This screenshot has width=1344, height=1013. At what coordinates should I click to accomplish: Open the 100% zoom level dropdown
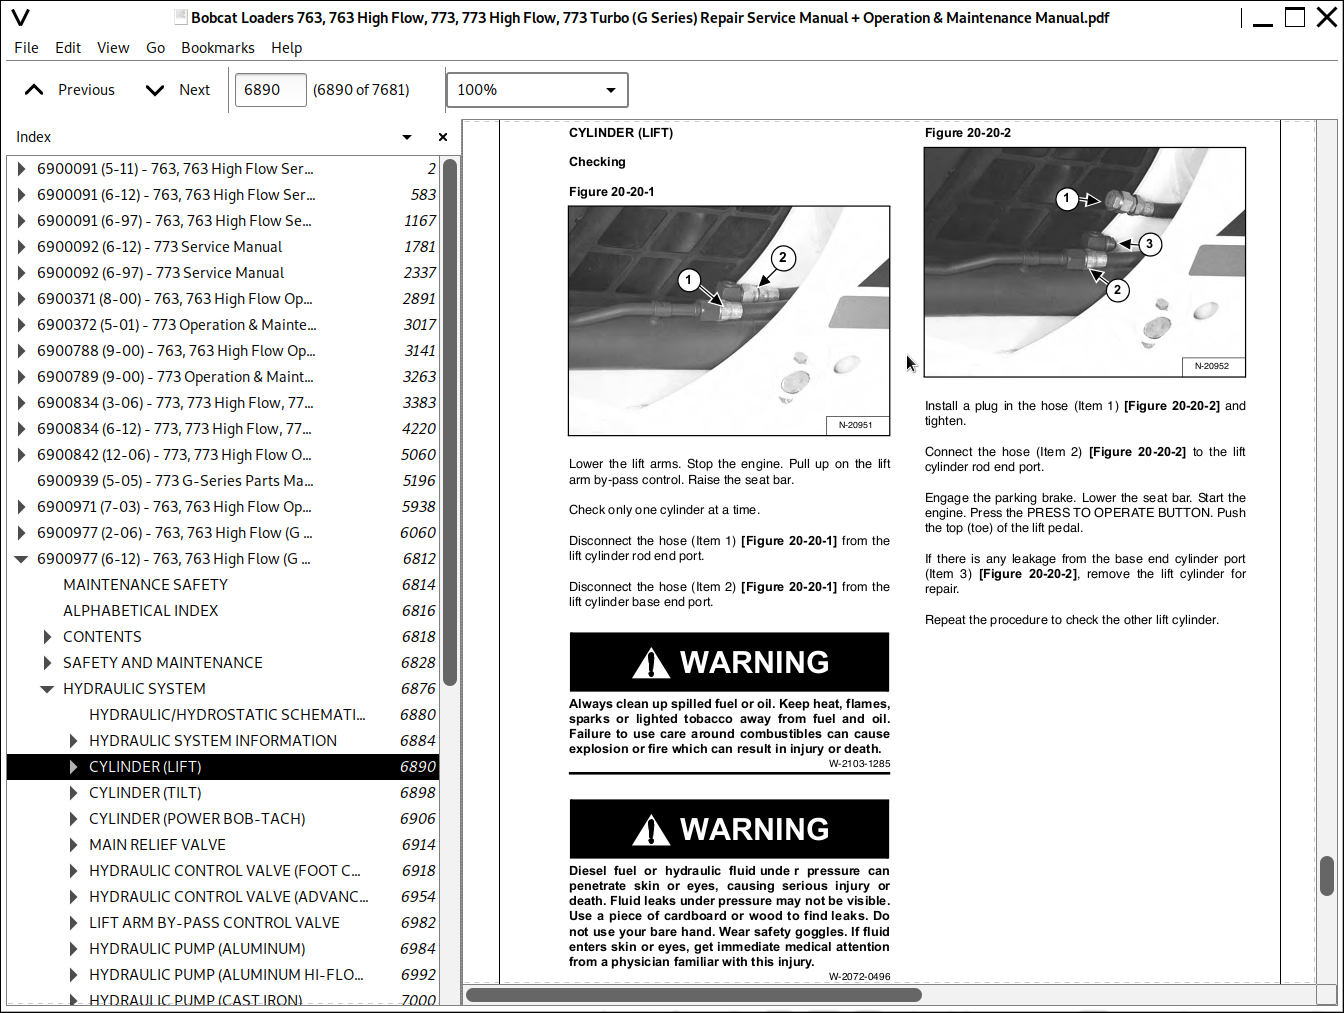click(537, 90)
